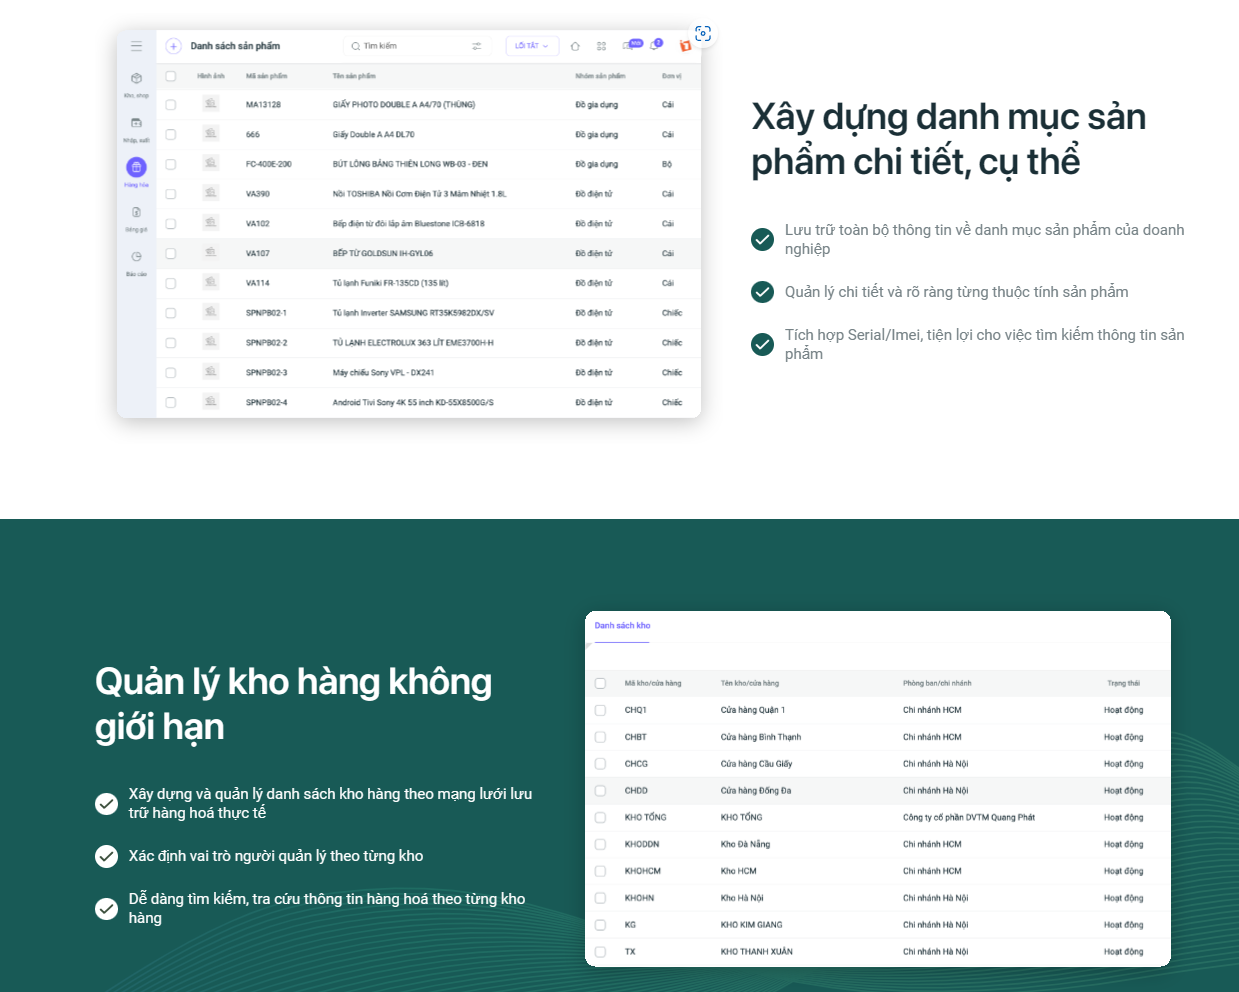The width and height of the screenshot is (1239, 992).
Task: Click the Quản lý kho hàng không giới hạn heading
Action: (x=294, y=704)
